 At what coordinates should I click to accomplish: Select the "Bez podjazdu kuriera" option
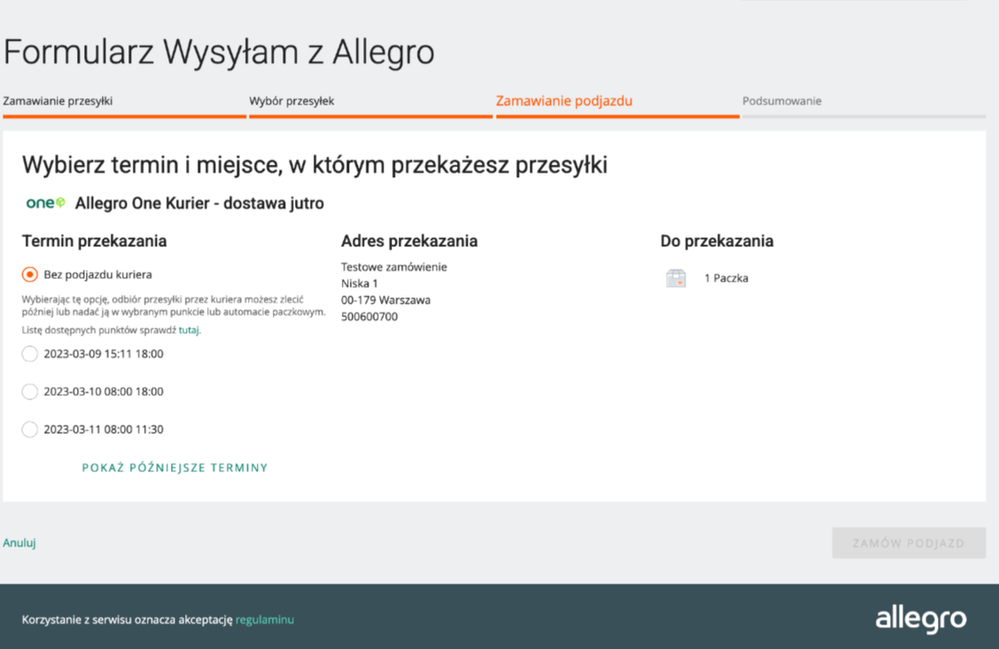point(30,276)
